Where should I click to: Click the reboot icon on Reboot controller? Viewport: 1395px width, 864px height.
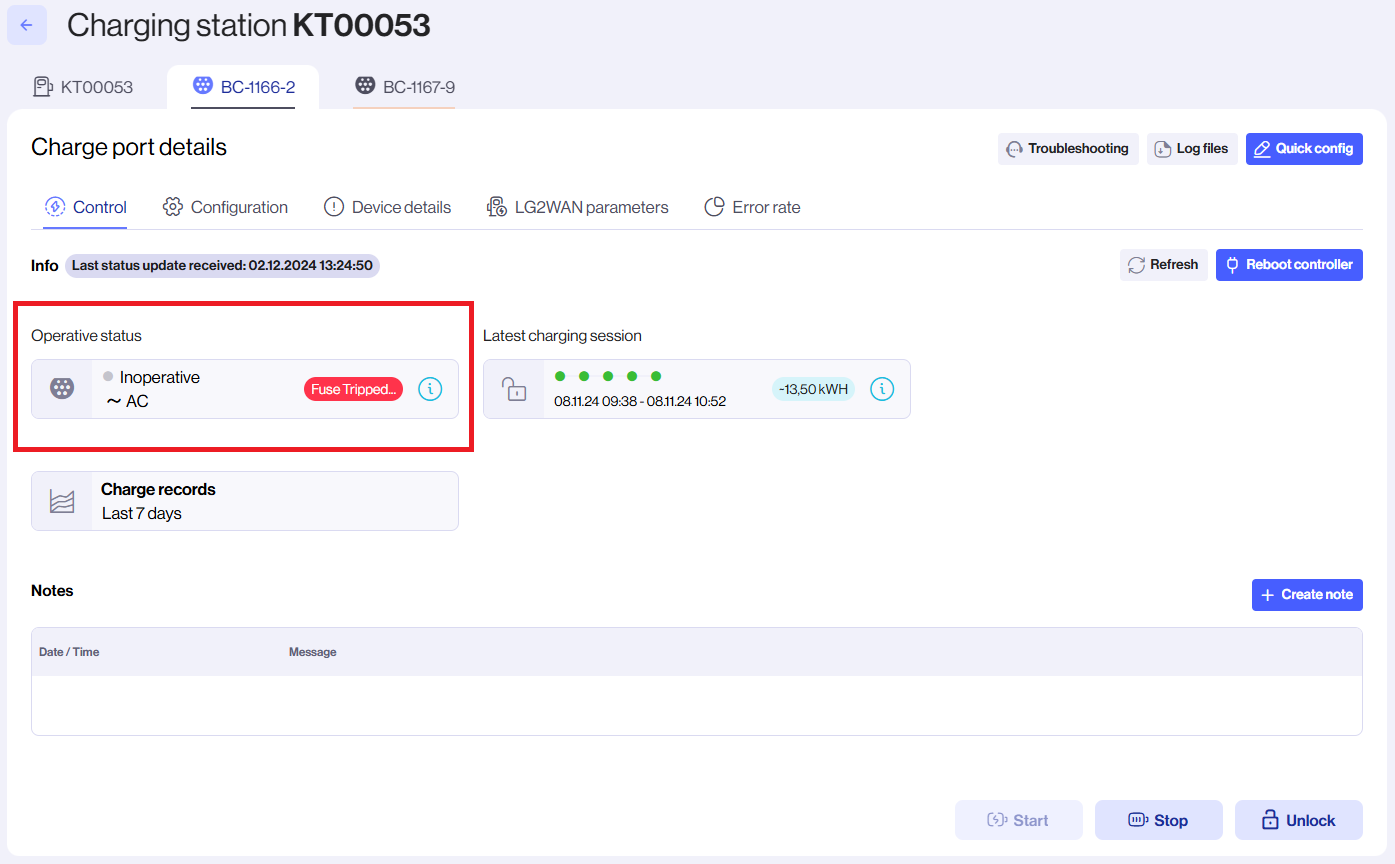click(1233, 264)
